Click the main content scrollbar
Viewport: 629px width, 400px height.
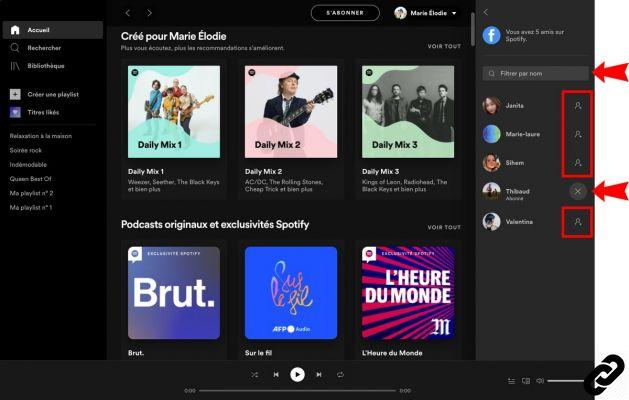point(473,29)
